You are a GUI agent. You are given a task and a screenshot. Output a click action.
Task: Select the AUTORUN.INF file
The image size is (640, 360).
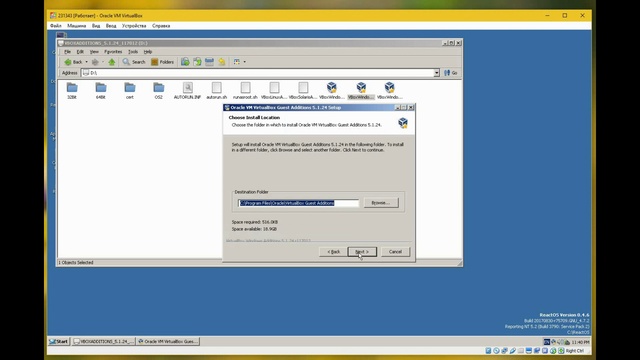(x=187, y=91)
